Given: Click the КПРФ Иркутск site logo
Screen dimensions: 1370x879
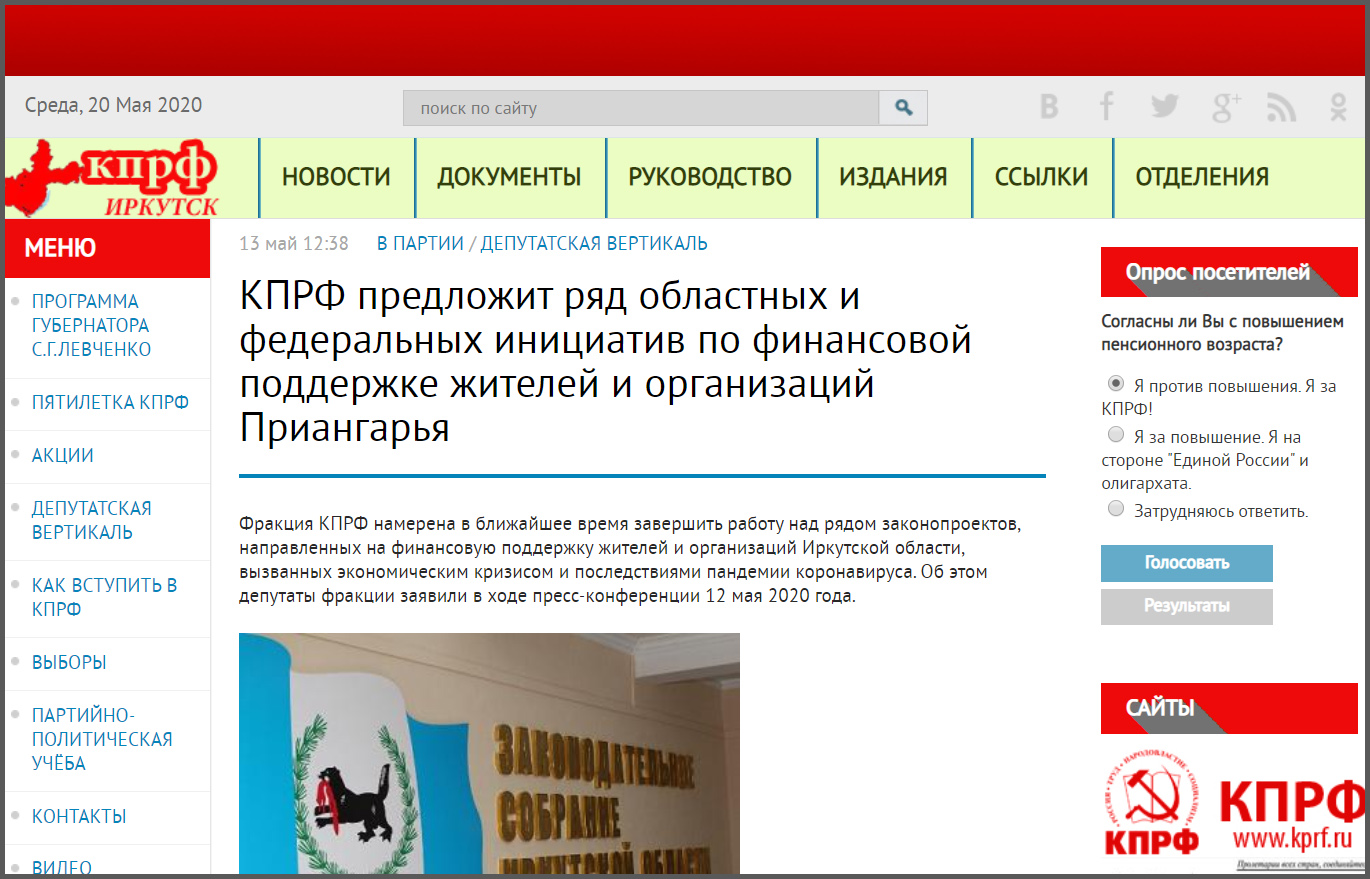Looking at the screenshot, I should tap(112, 179).
